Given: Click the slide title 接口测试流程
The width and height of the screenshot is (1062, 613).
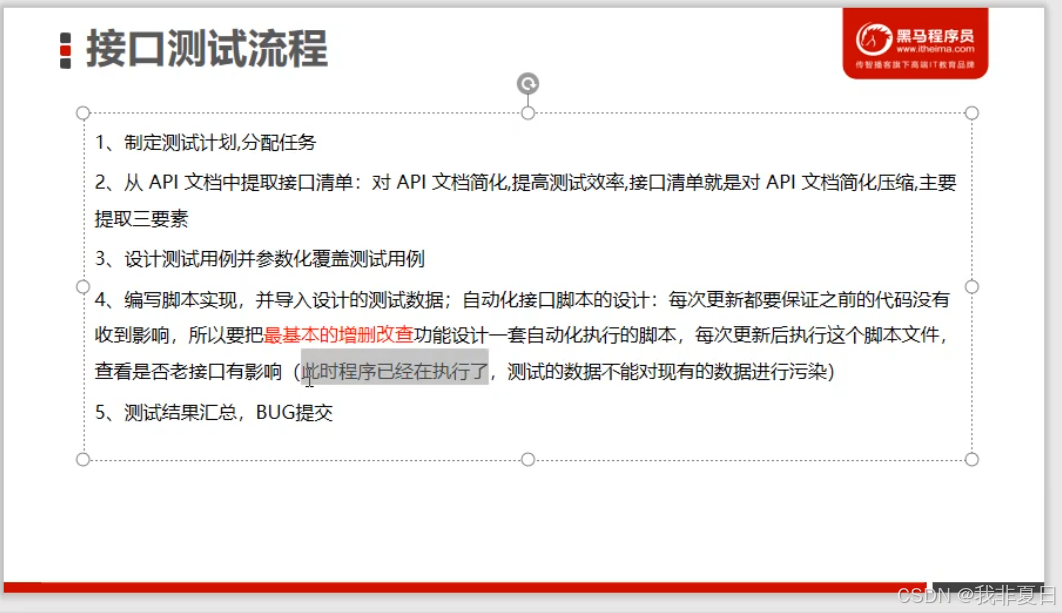Looking at the screenshot, I should tap(207, 49).
